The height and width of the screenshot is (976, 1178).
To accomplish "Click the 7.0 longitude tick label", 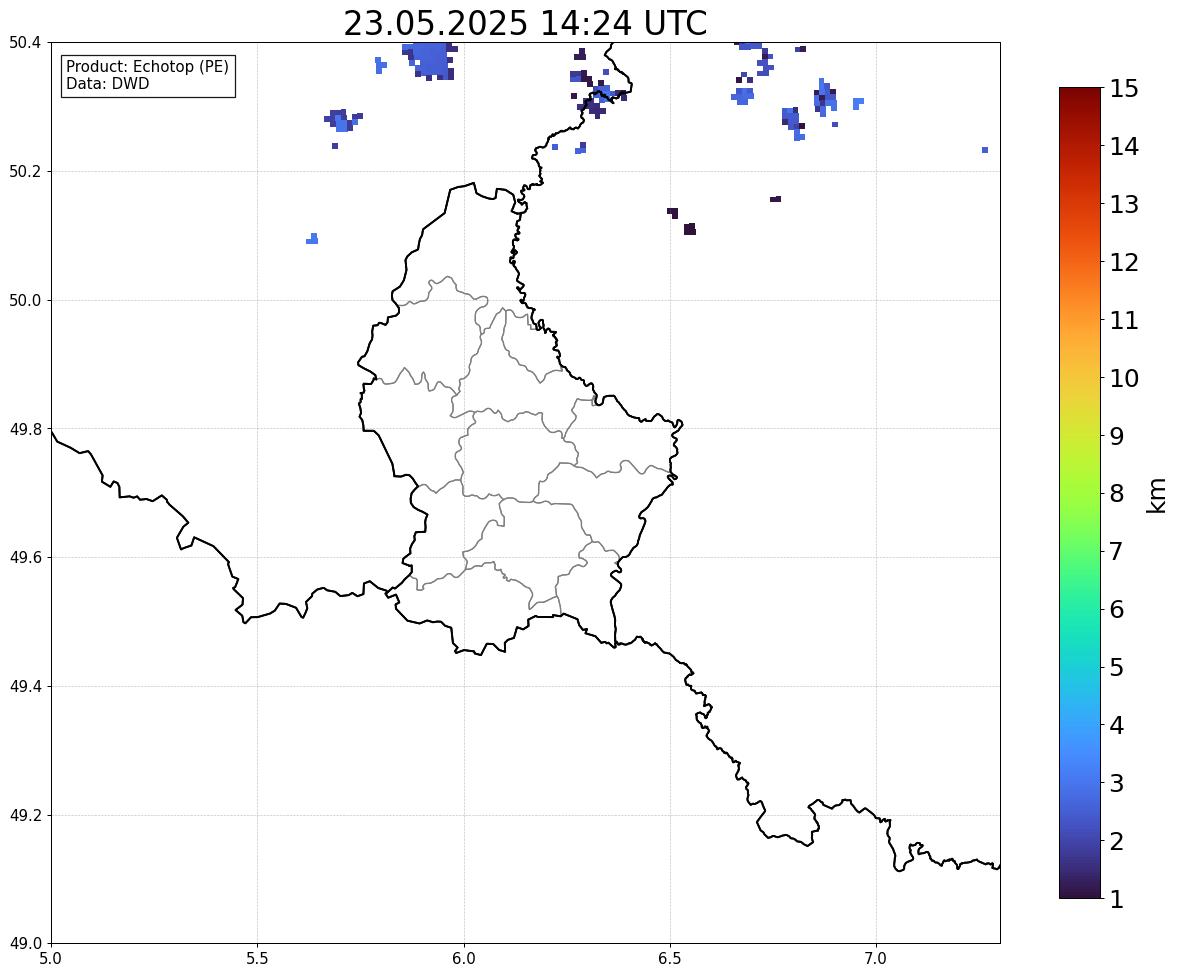I will [x=877, y=959].
